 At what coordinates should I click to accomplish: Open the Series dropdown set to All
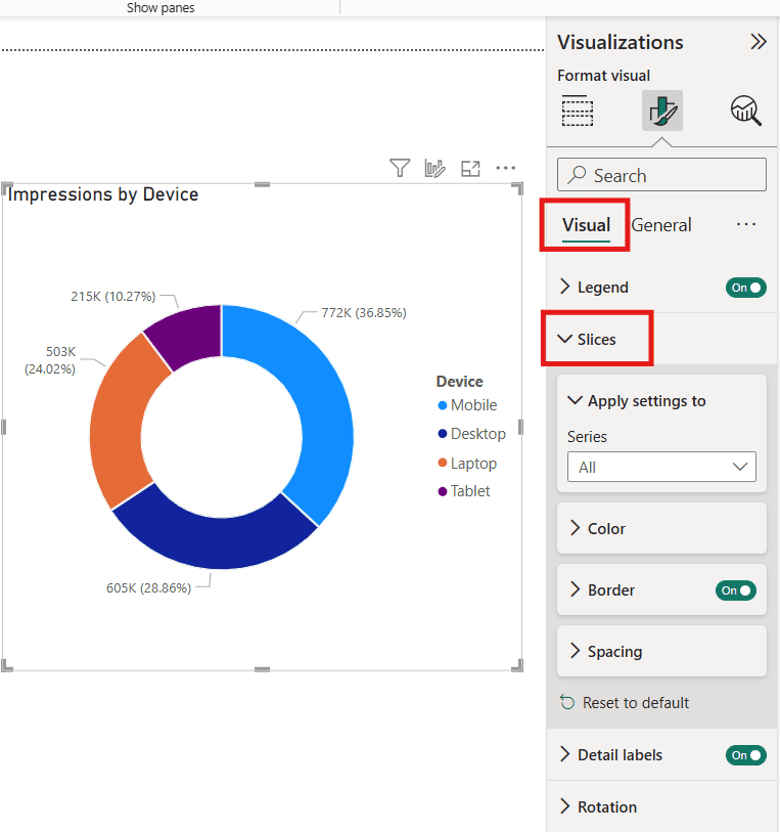(661, 467)
